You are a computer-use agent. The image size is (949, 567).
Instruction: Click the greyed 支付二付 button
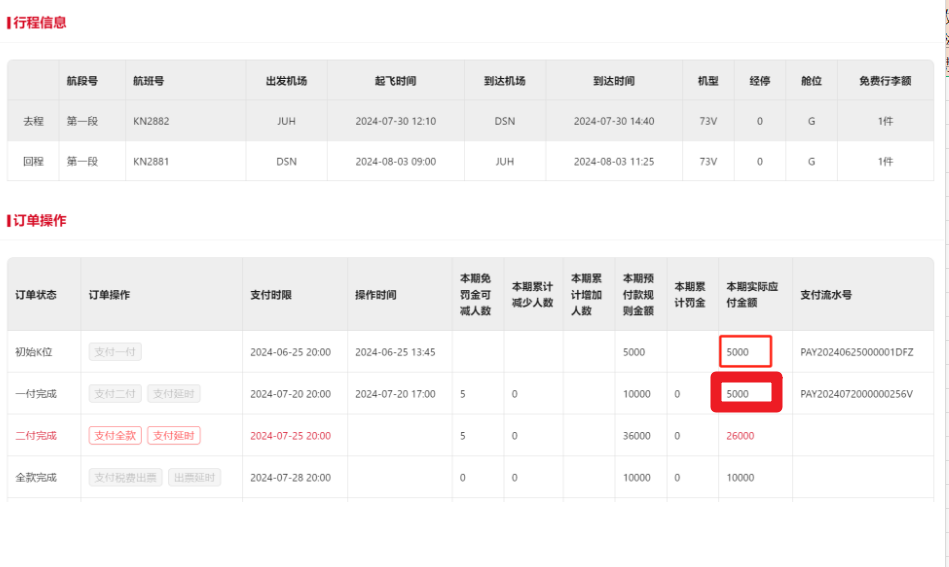pyautogui.click(x=115, y=394)
